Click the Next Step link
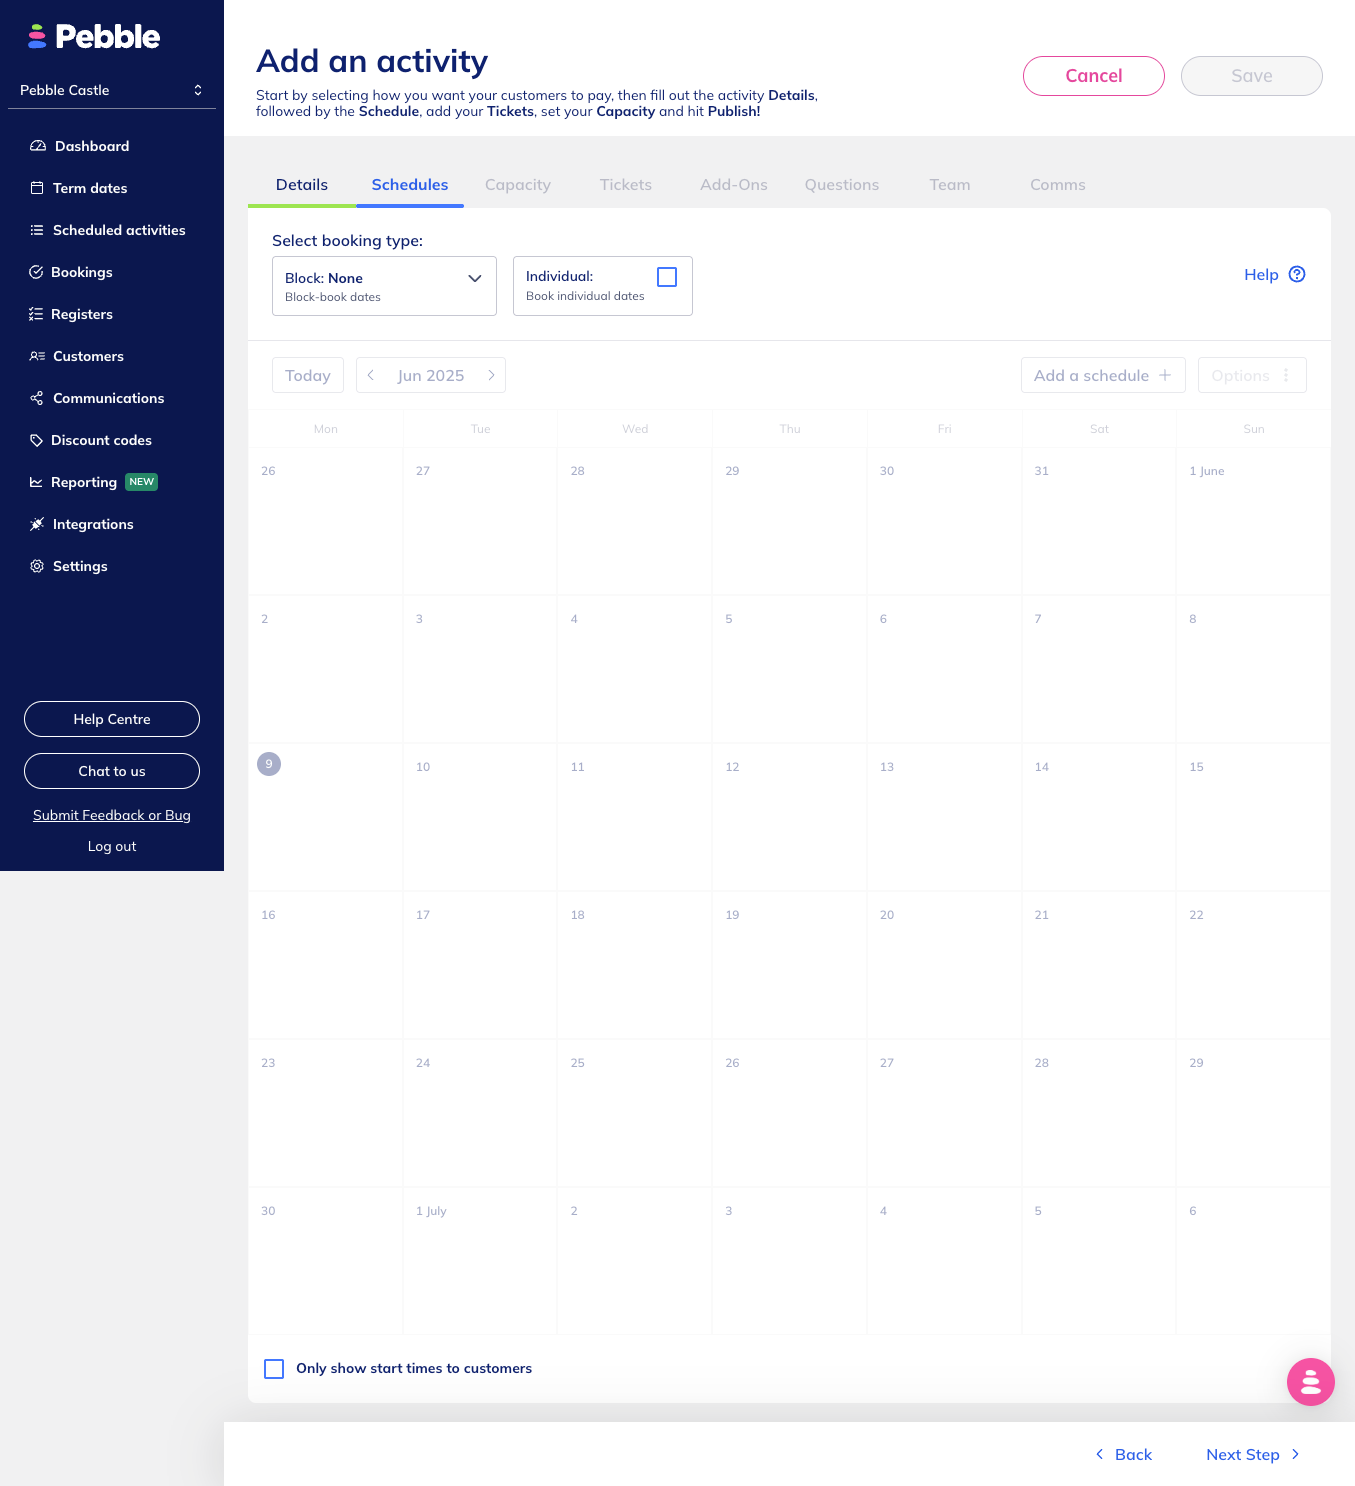The width and height of the screenshot is (1355, 1486). (1252, 1455)
